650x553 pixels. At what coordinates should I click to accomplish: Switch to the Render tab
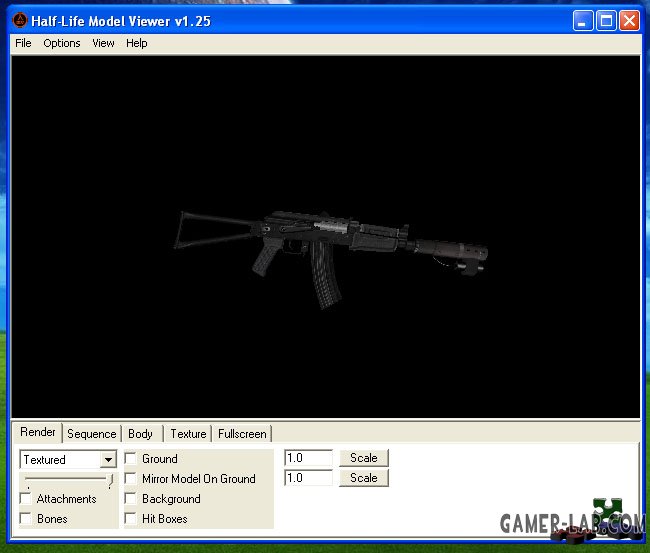coord(38,432)
